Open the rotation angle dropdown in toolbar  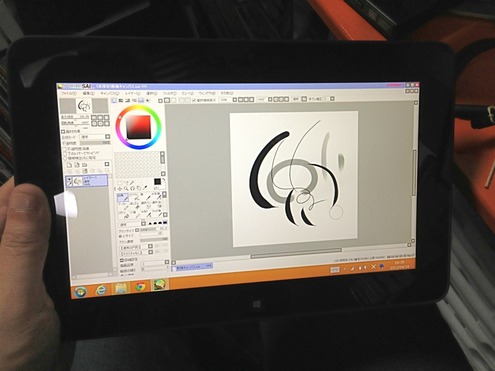click(270, 99)
